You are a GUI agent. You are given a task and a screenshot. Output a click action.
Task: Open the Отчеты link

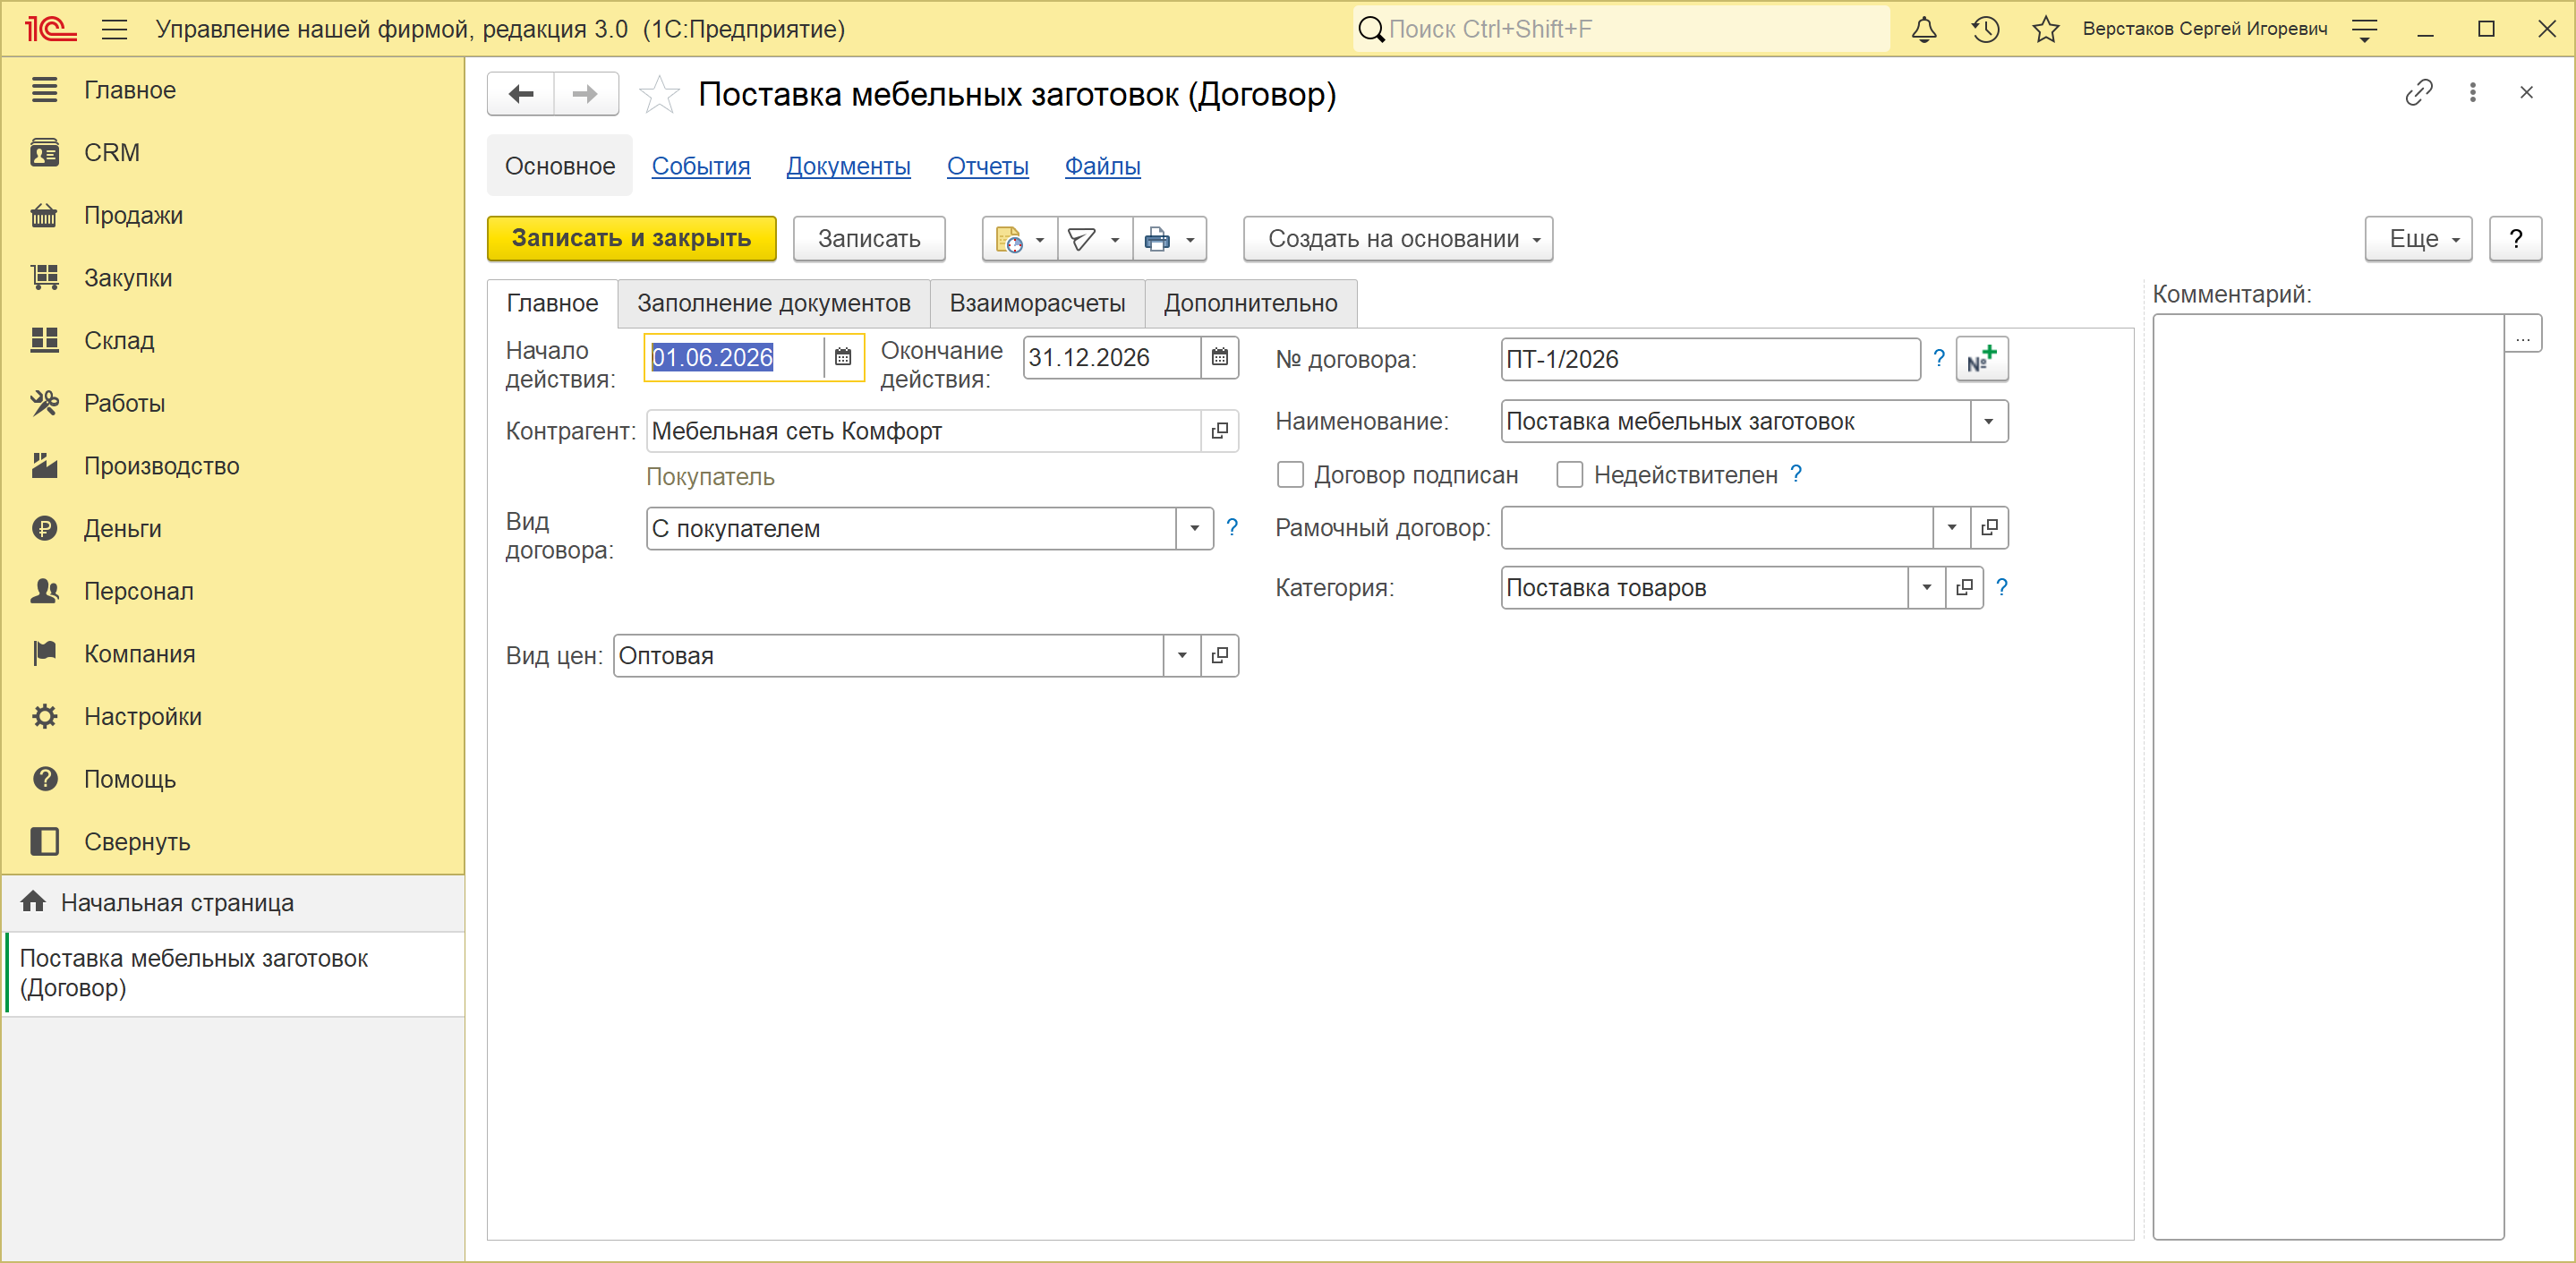[987, 166]
